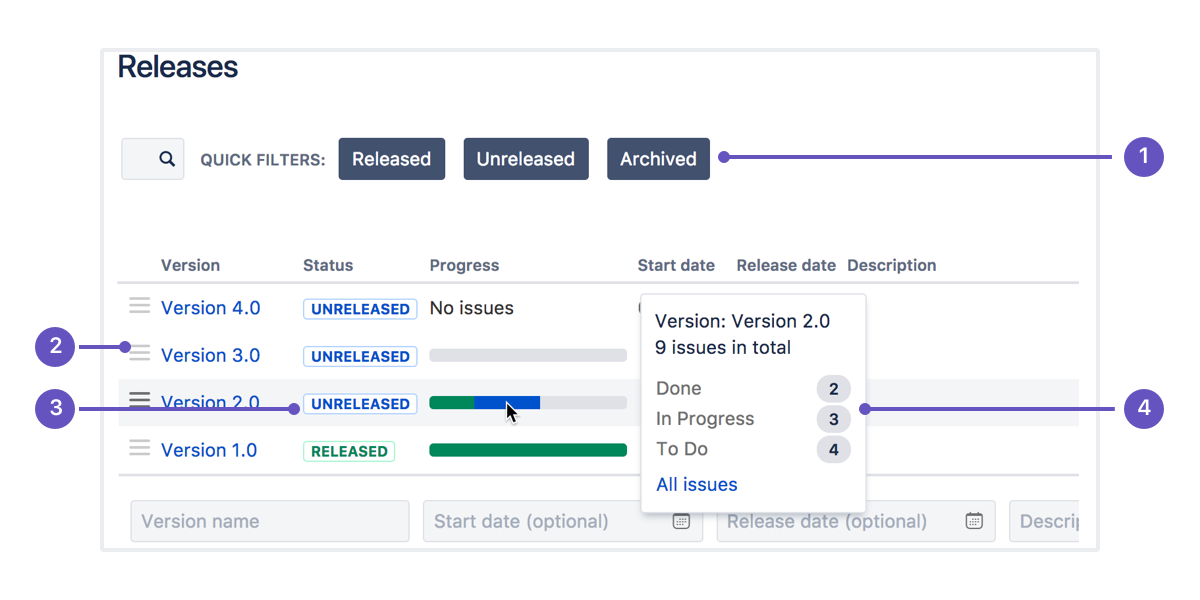
Task: Click the To Do count badge showing 4
Action: click(834, 449)
